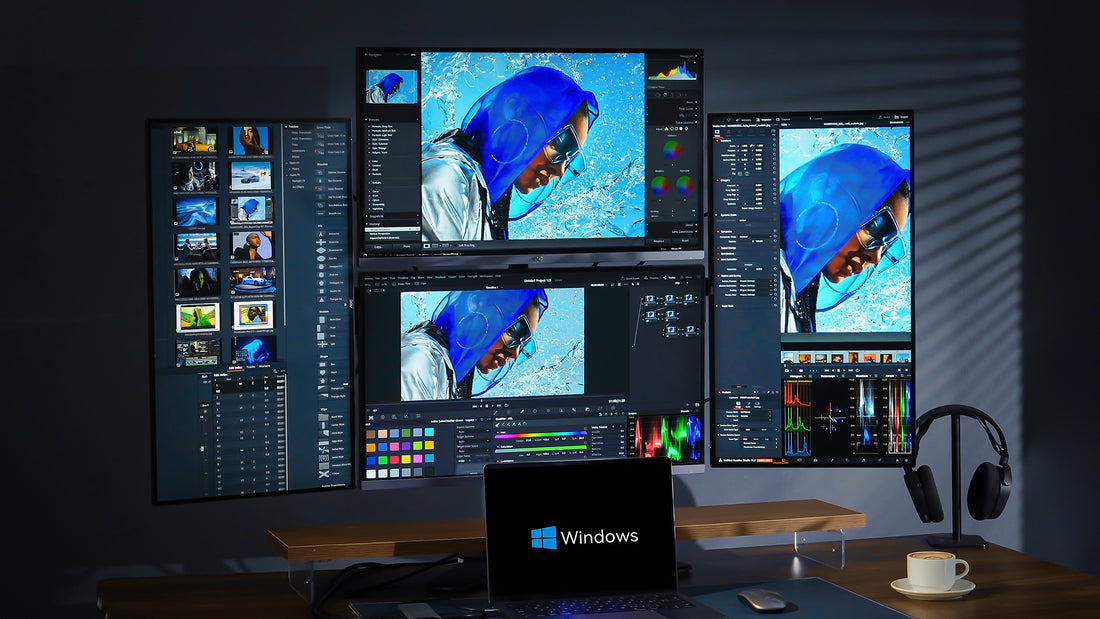Select the top-left node in the node graph
The width and height of the screenshot is (1100, 619).
tap(650, 297)
